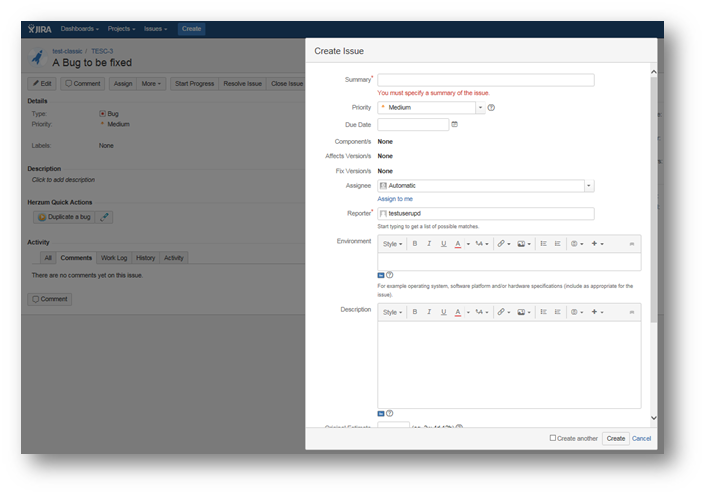706x496 pixels.
Task: Collapse the Environment editor toolbar
Action: coord(631,243)
